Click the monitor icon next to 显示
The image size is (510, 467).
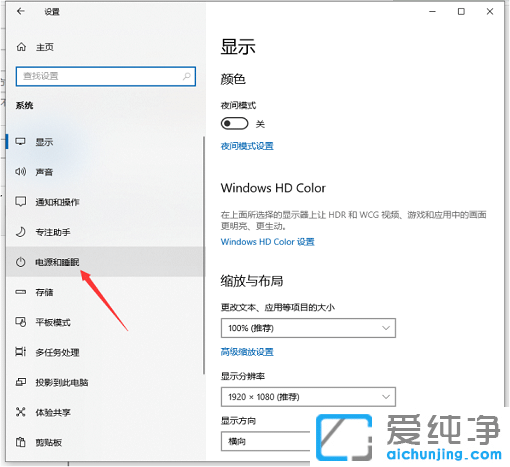coord(20,142)
